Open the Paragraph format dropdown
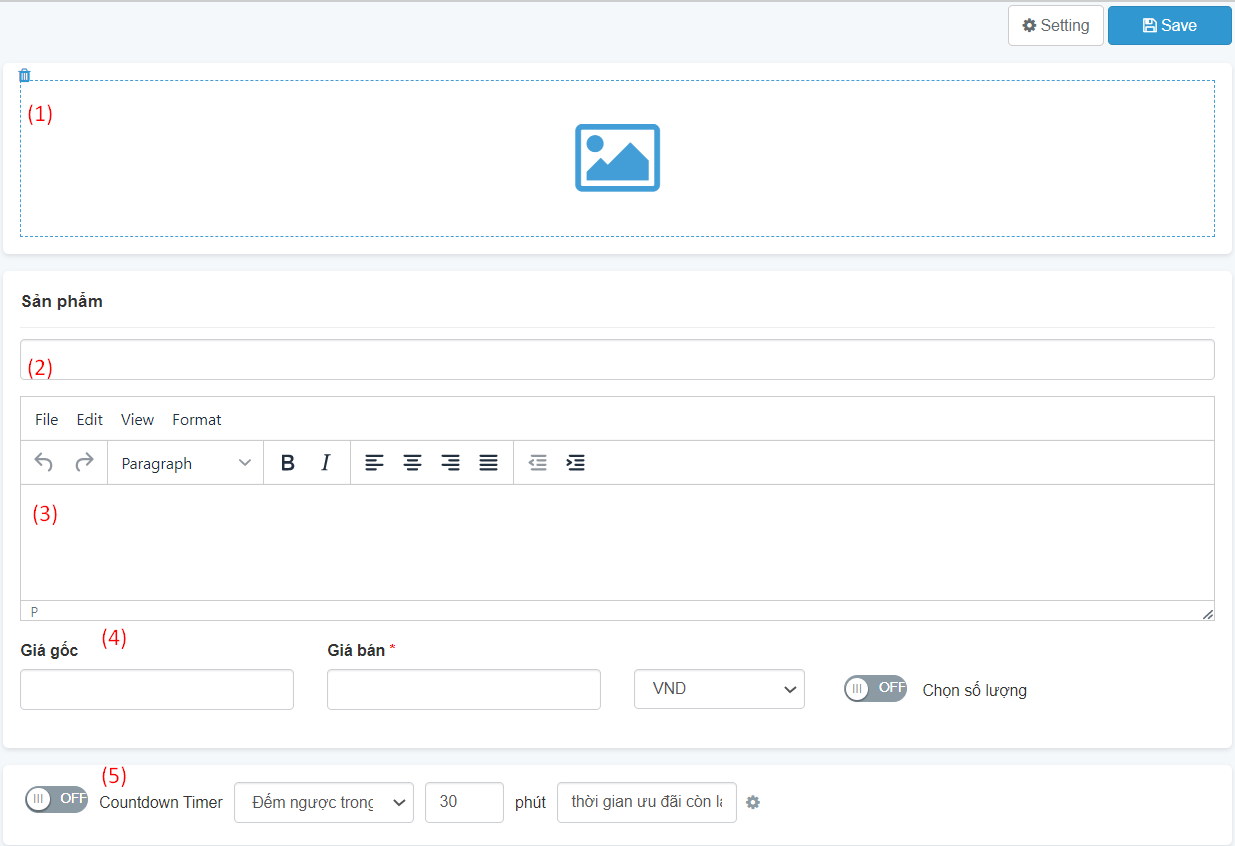 [x=186, y=463]
